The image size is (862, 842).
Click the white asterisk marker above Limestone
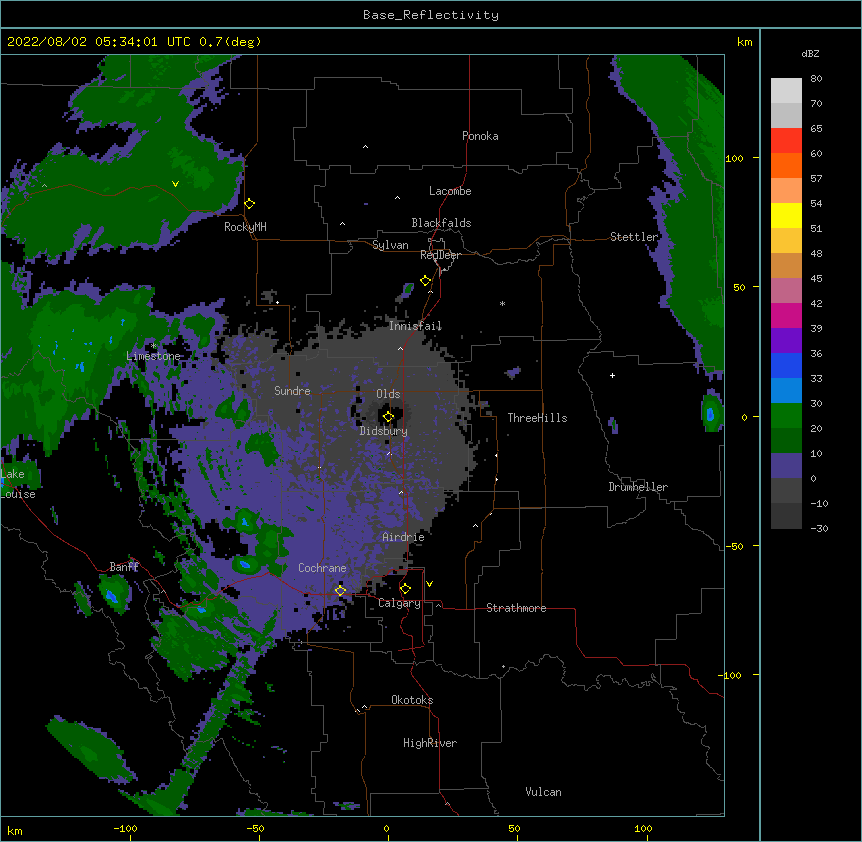coord(154,346)
